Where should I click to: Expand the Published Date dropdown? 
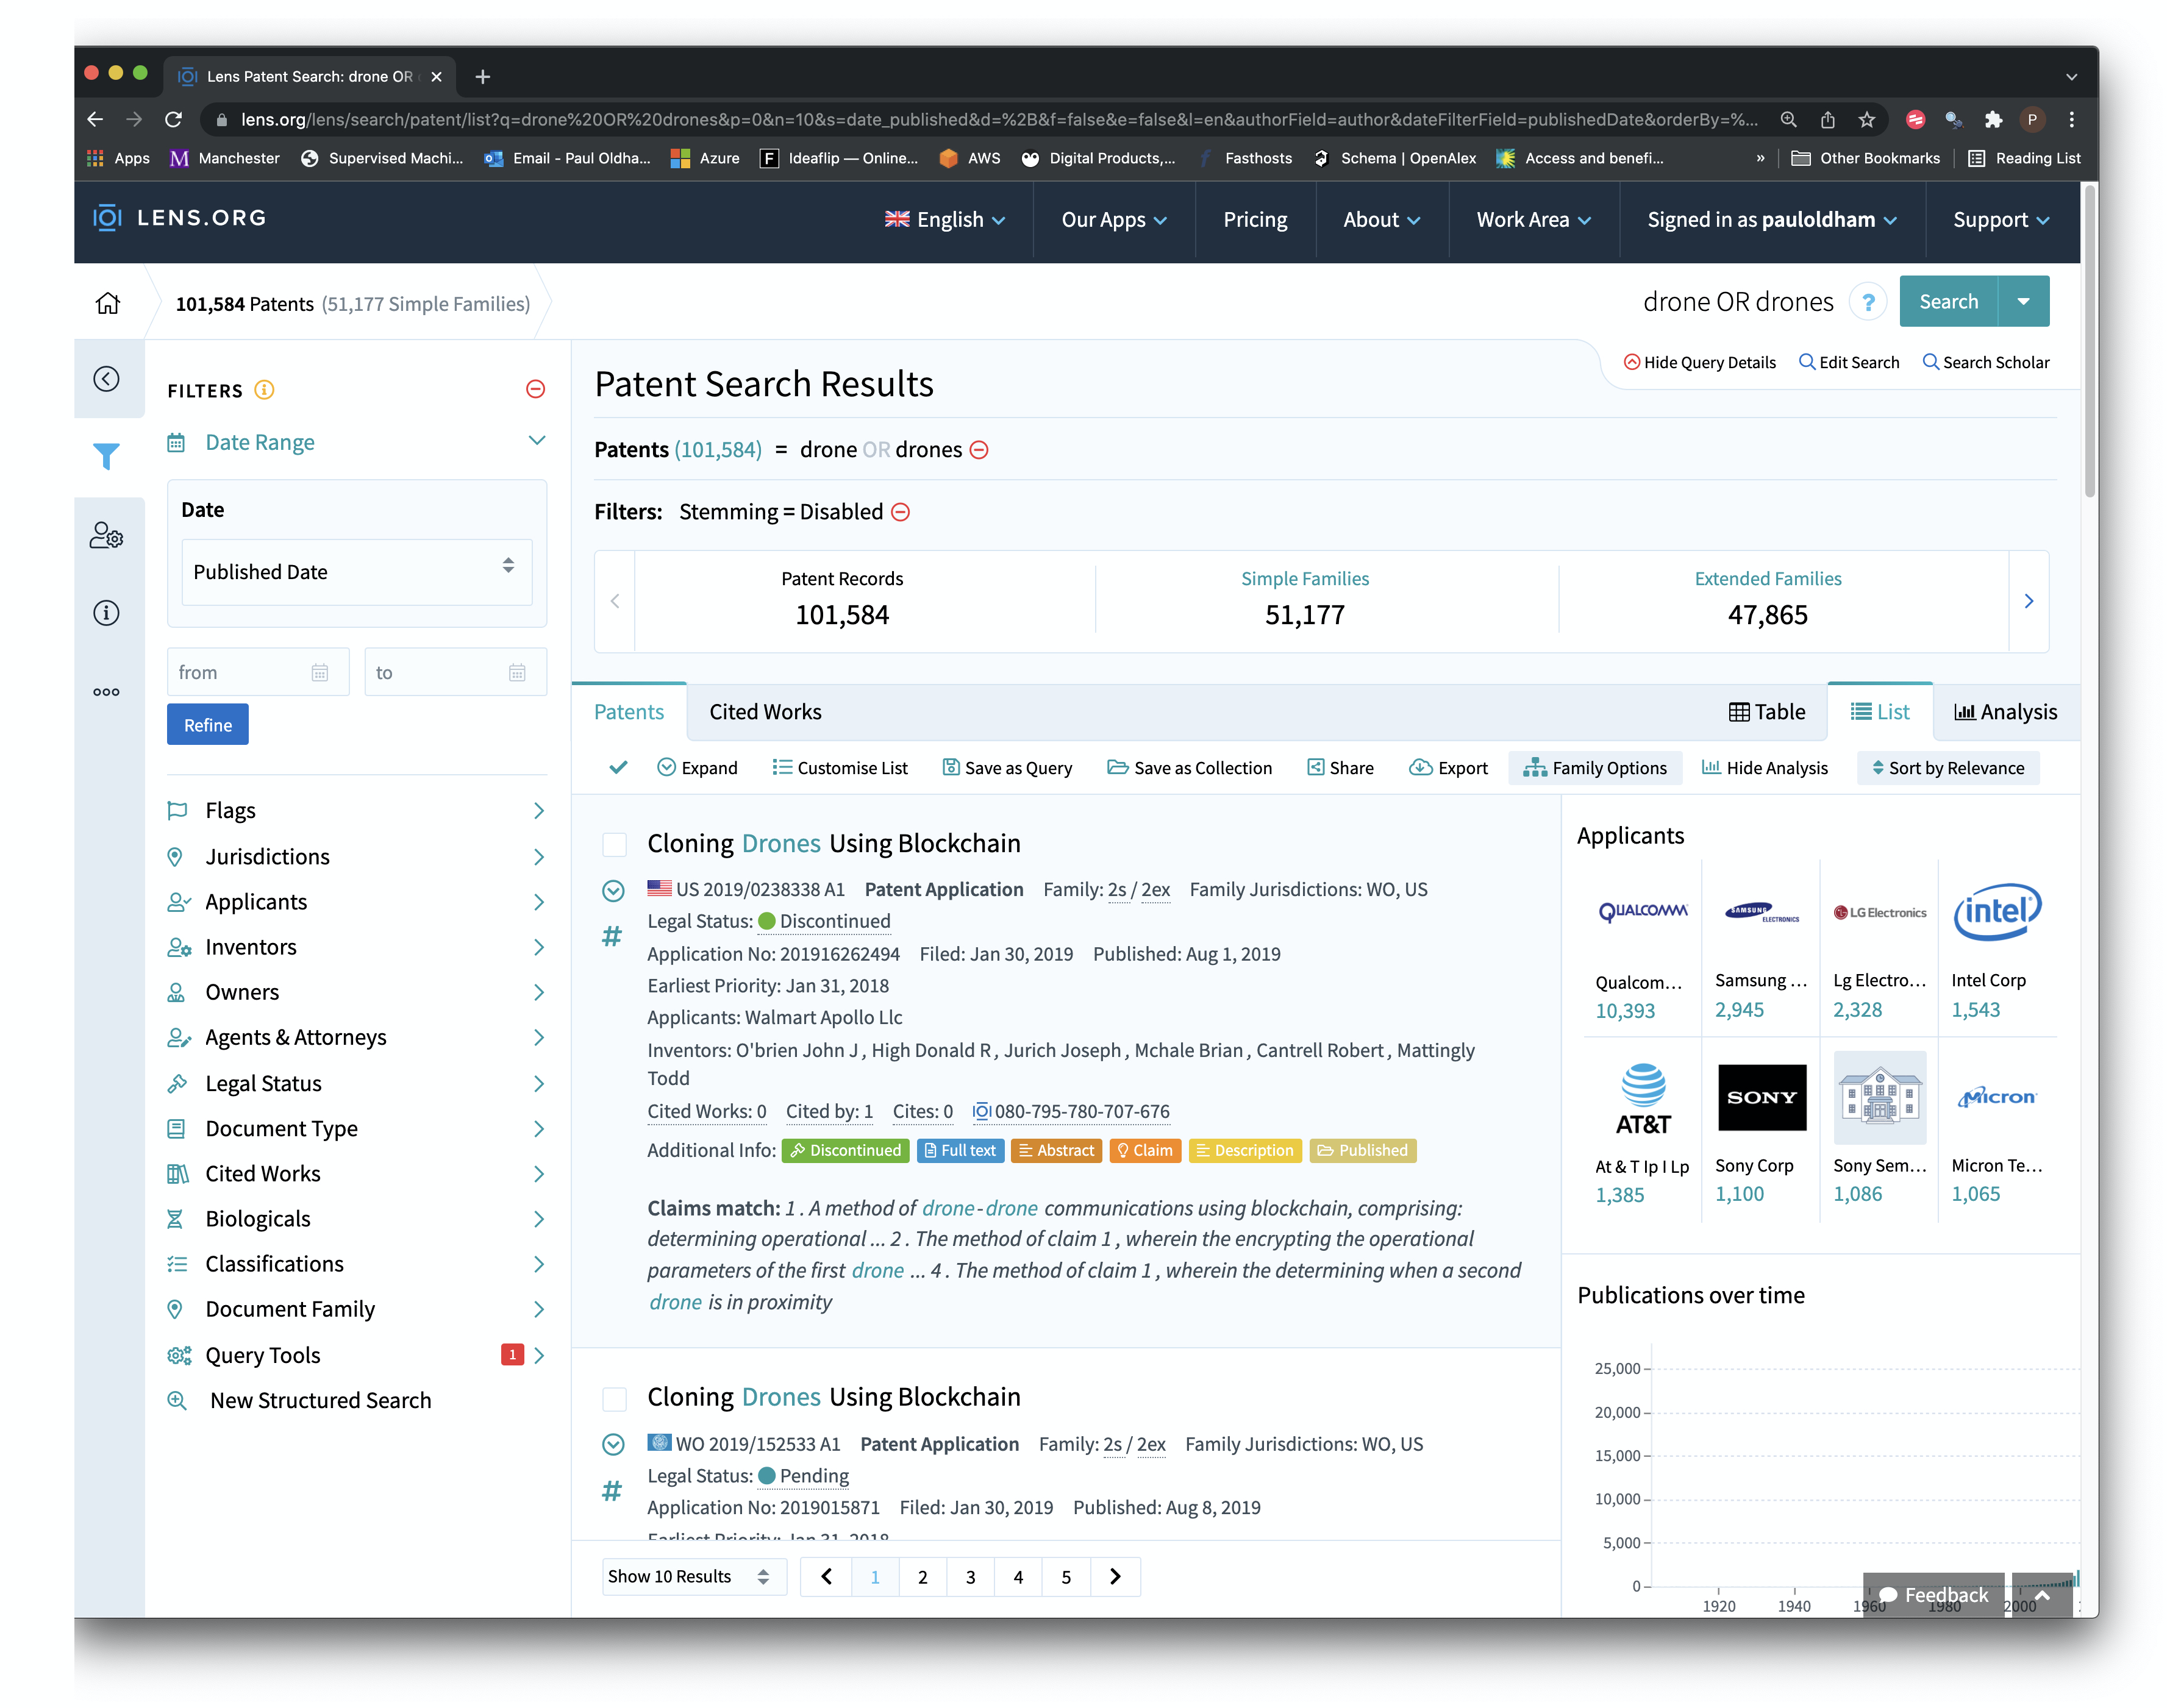pos(352,570)
